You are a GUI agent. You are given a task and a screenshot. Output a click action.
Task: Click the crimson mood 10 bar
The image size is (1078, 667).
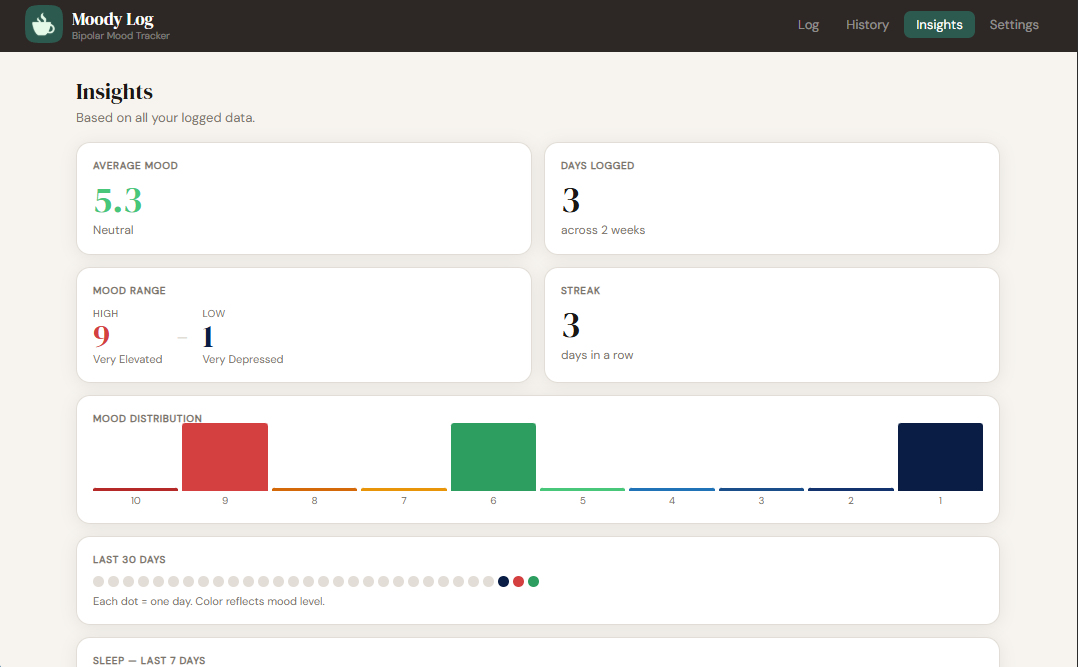pyautogui.click(x=135, y=488)
